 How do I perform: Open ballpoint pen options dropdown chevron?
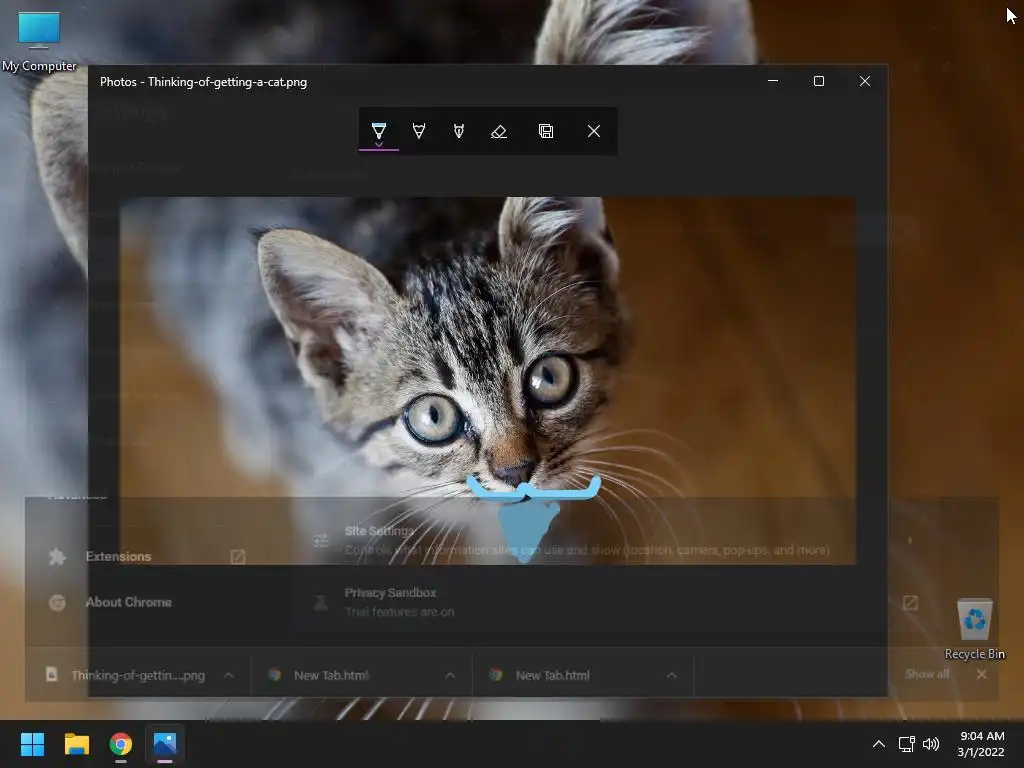pyautogui.click(x=379, y=144)
